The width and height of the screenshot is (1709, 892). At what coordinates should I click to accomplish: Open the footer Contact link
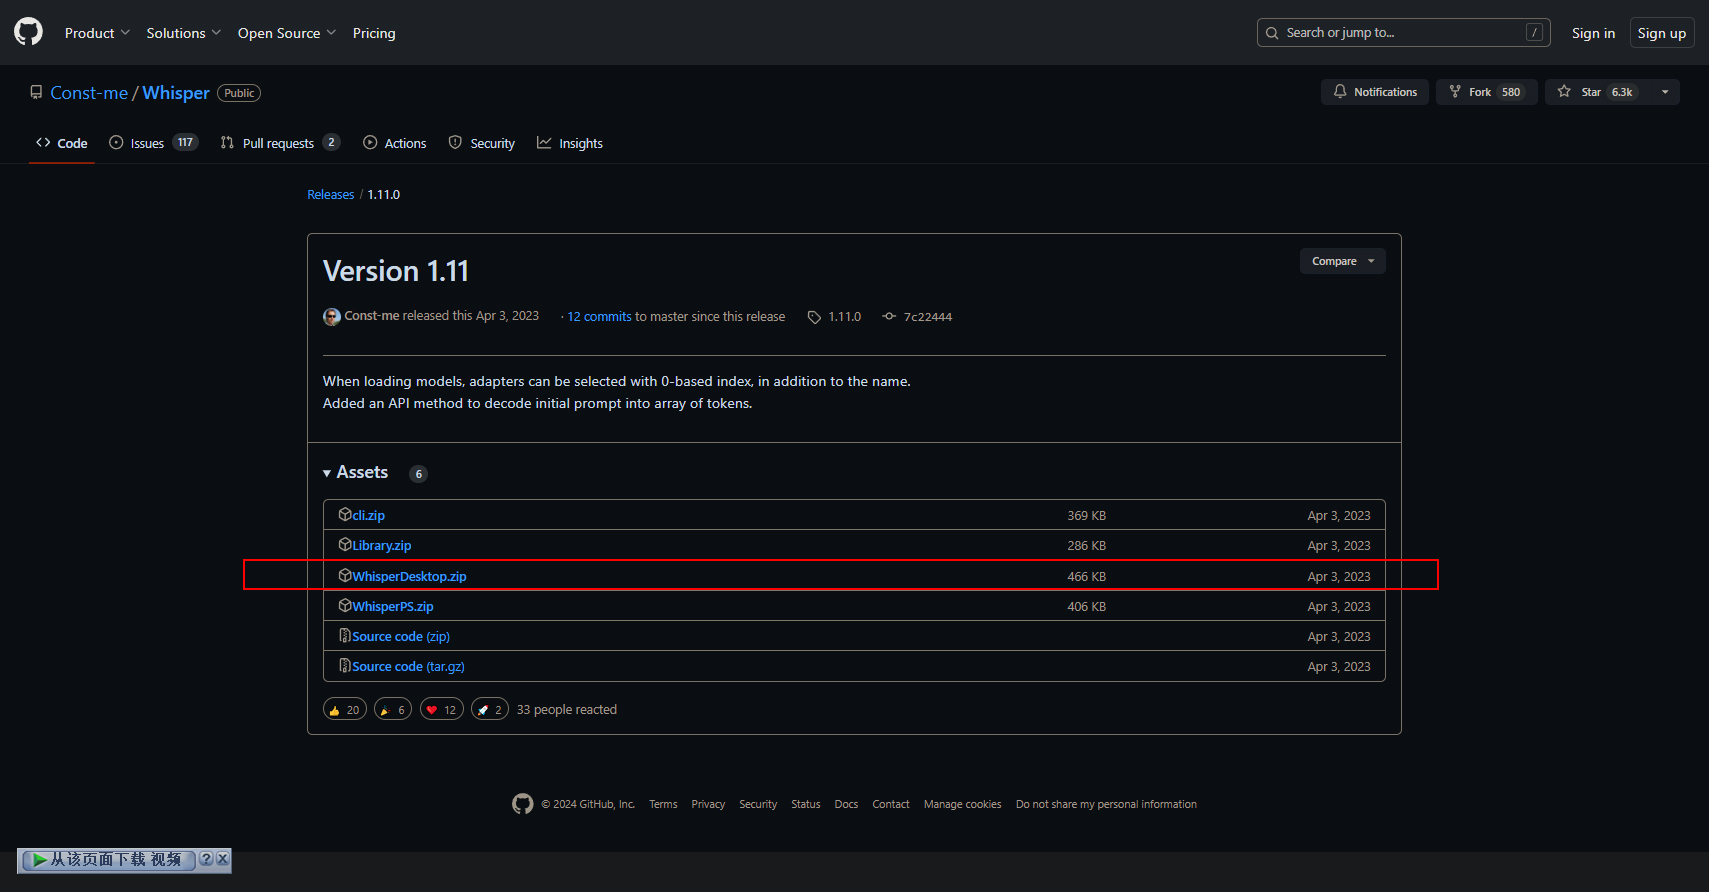891,805
